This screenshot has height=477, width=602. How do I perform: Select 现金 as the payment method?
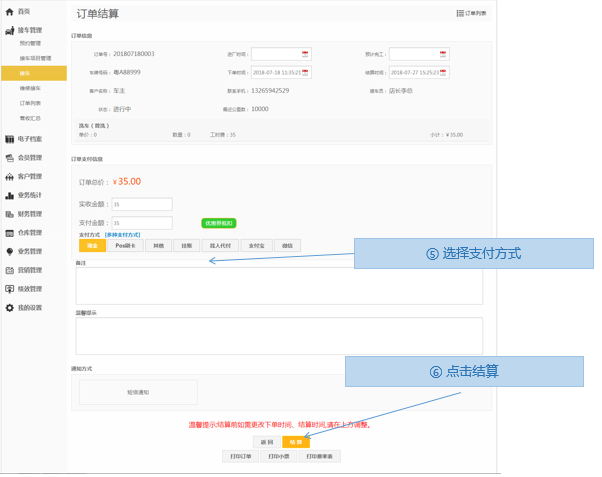pyautogui.click(x=92, y=245)
